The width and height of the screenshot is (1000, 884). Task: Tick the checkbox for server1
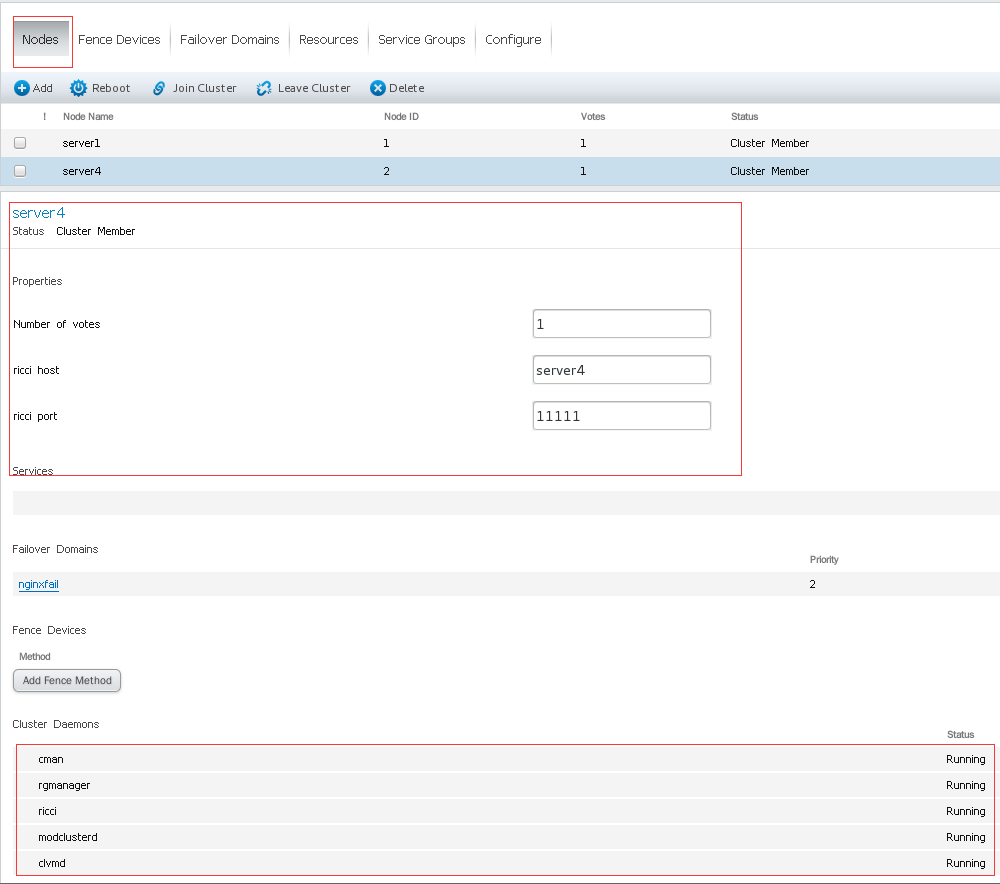(20, 143)
